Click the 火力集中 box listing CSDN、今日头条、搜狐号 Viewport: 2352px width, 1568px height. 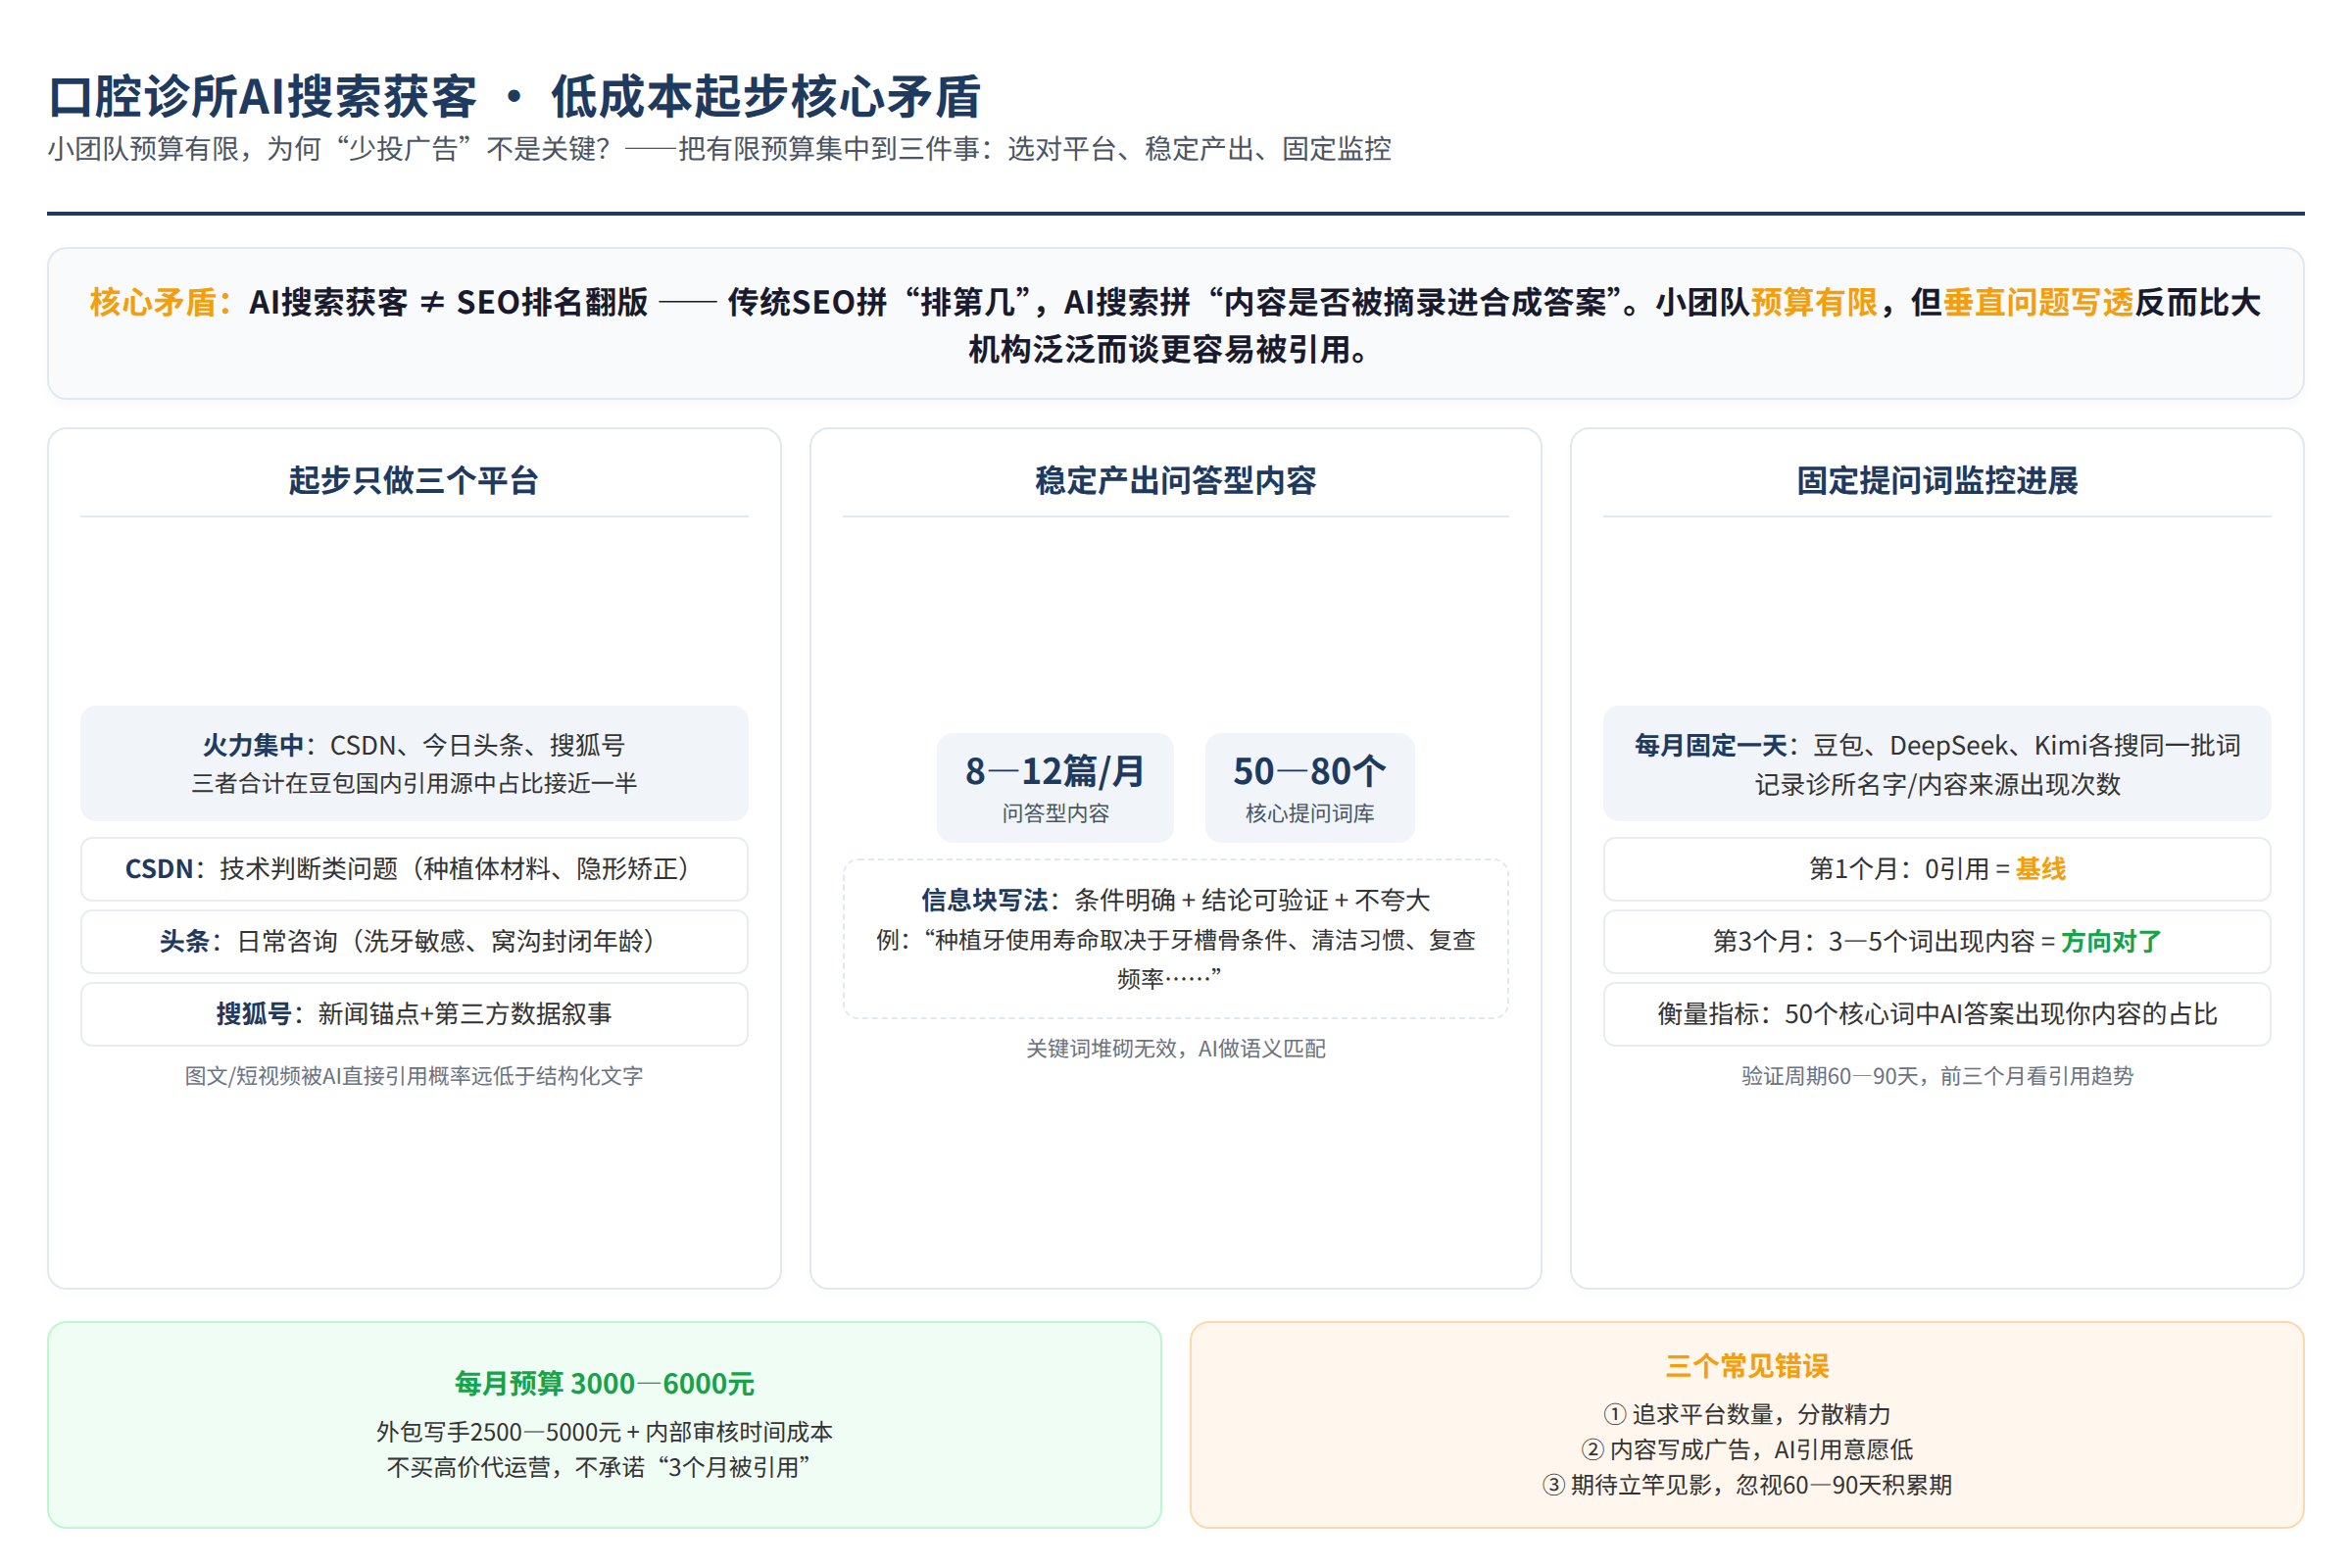point(414,763)
